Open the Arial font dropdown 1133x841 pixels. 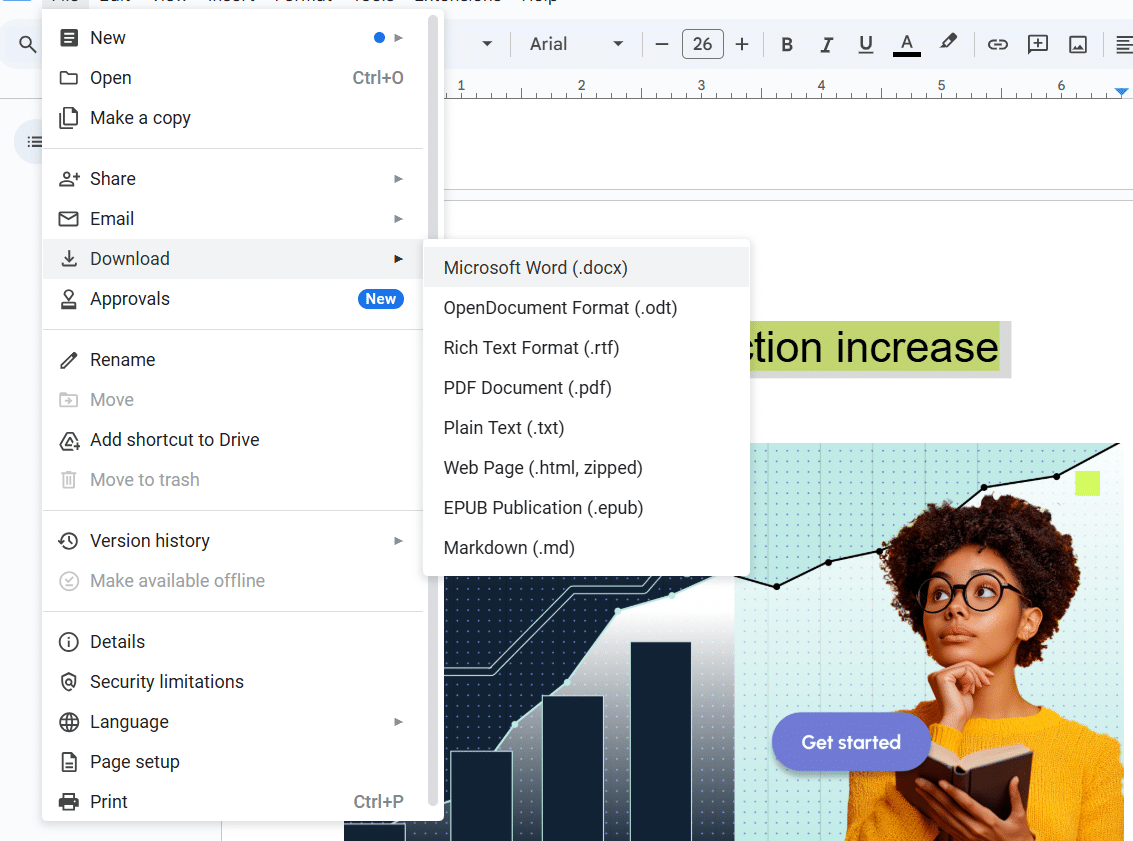(x=576, y=45)
